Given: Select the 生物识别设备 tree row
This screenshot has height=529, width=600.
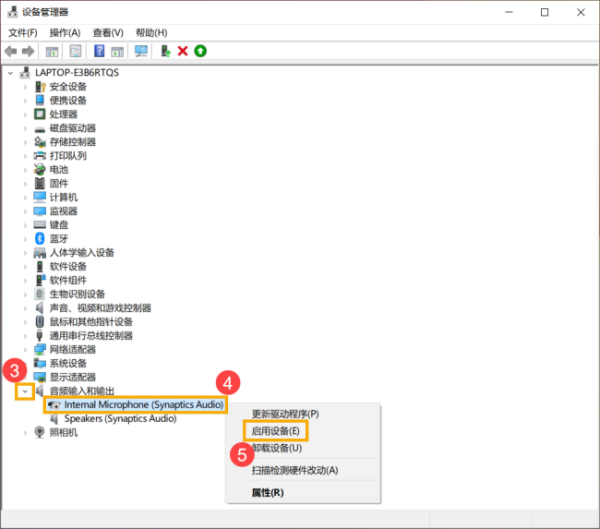Looking at the screenshot, I should pos(77,294).
